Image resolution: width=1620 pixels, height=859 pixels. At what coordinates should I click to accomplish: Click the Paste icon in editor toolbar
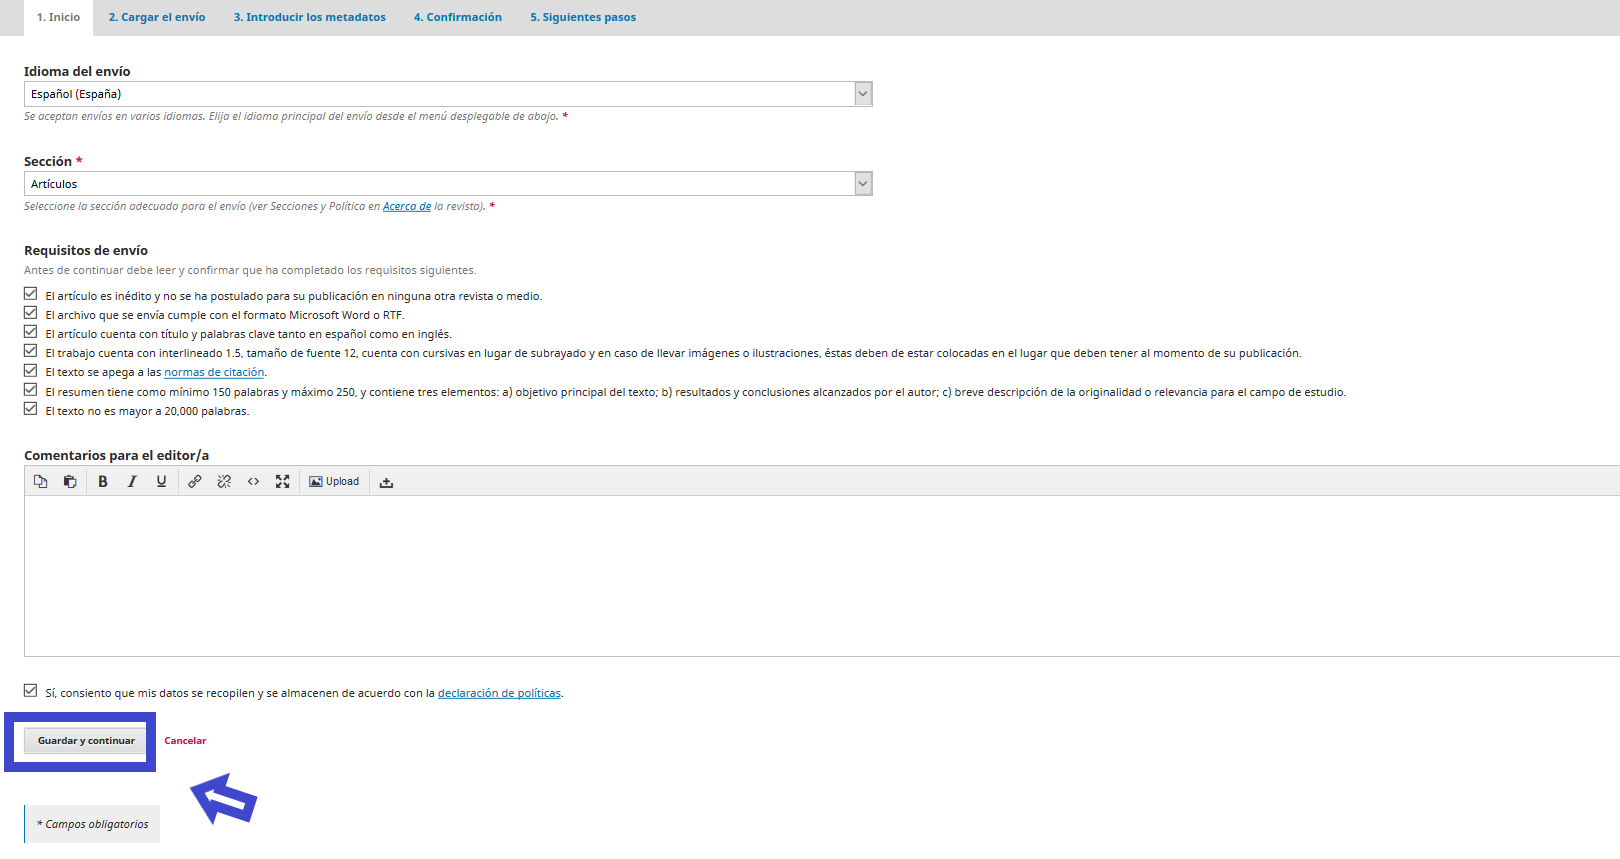[x=70, y=481]
